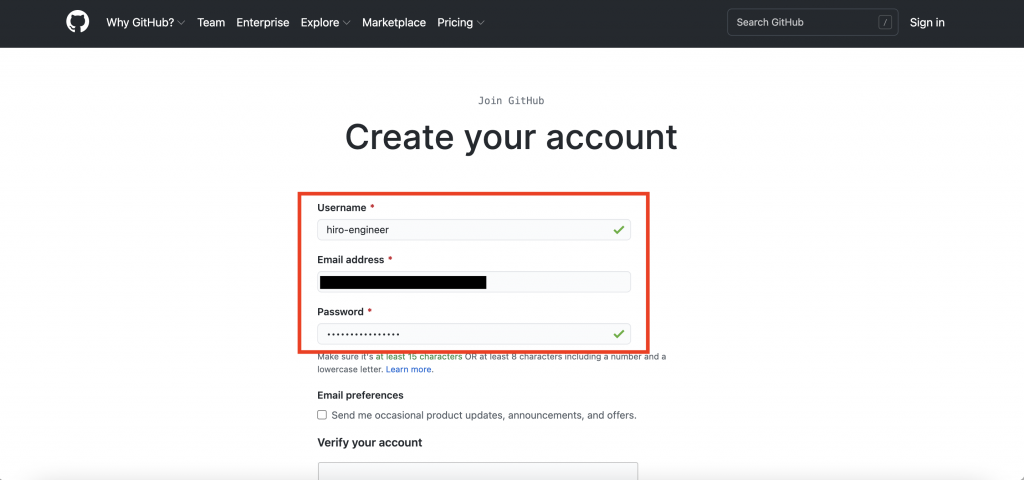Click the Email address input field
Viewport: 1024px width, 480px height.
point(474,282)
